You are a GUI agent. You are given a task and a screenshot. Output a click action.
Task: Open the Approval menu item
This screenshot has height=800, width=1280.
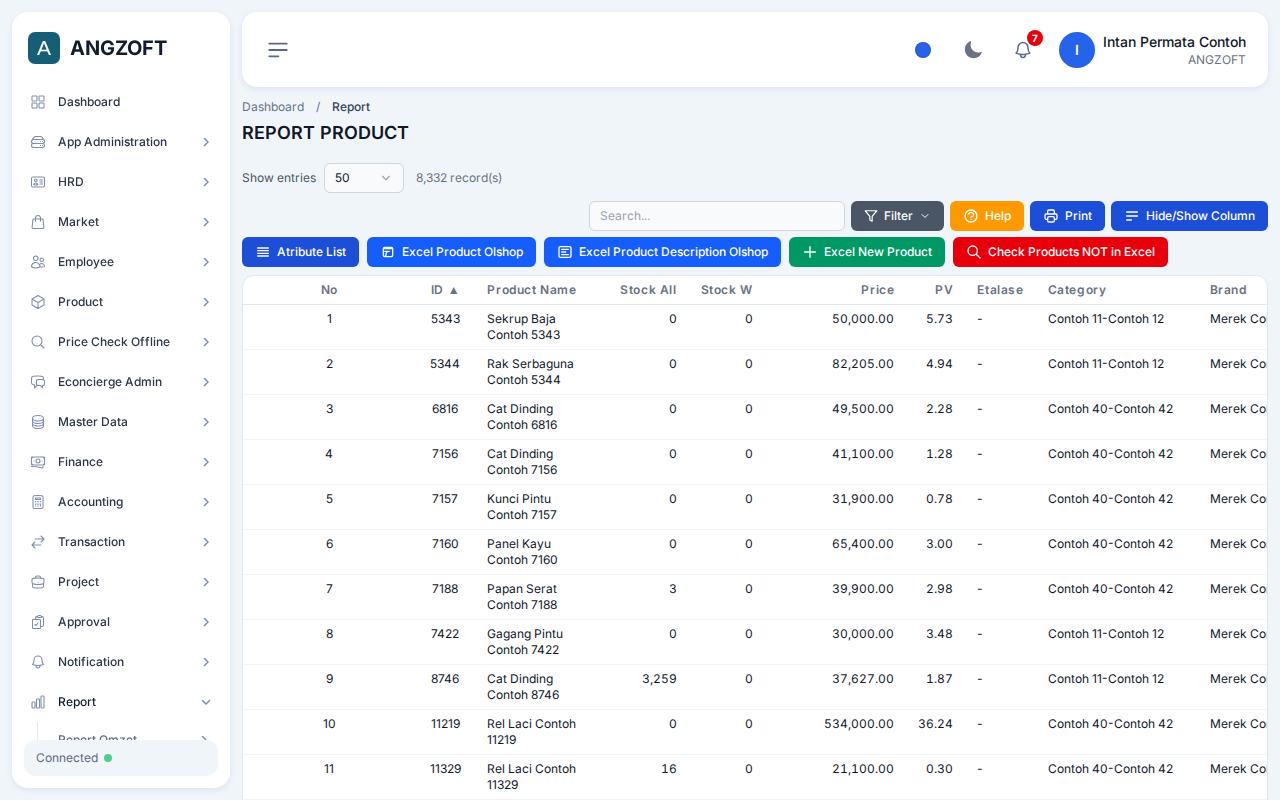[x=121, y=622]
